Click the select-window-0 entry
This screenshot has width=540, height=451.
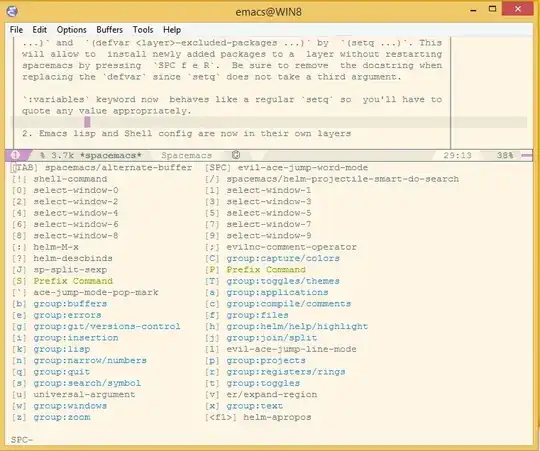(x=76, y=190)
